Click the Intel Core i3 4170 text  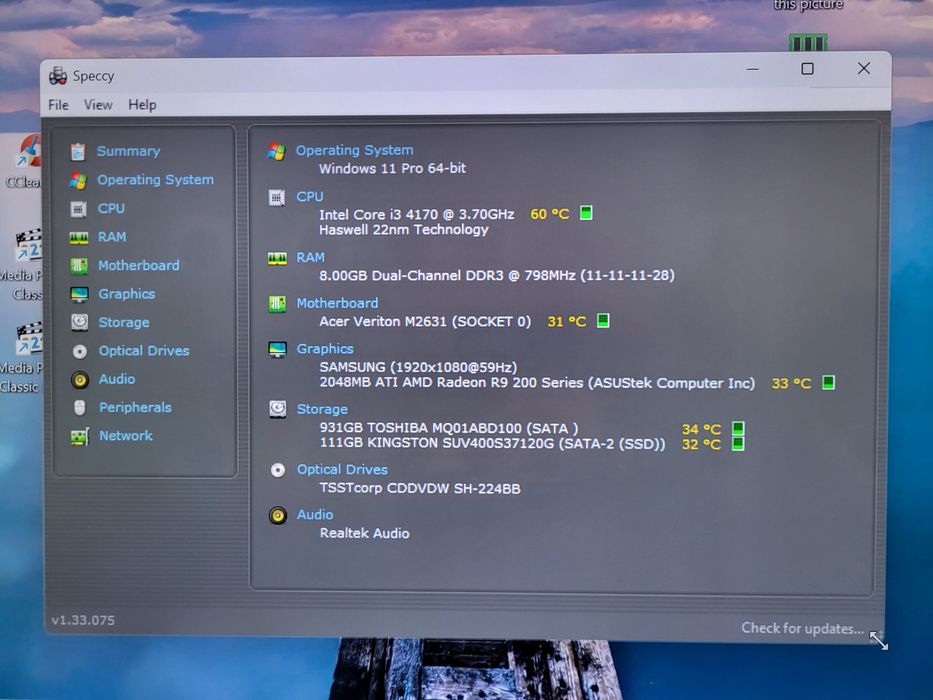click(x=417, y=214)
